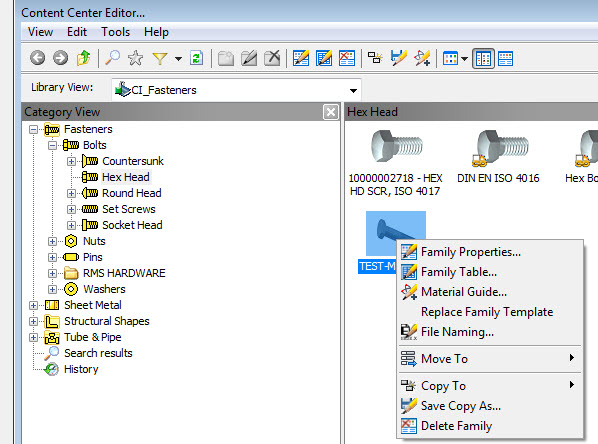Open the View menu
The image size is (598, 444).
[40, 32]
